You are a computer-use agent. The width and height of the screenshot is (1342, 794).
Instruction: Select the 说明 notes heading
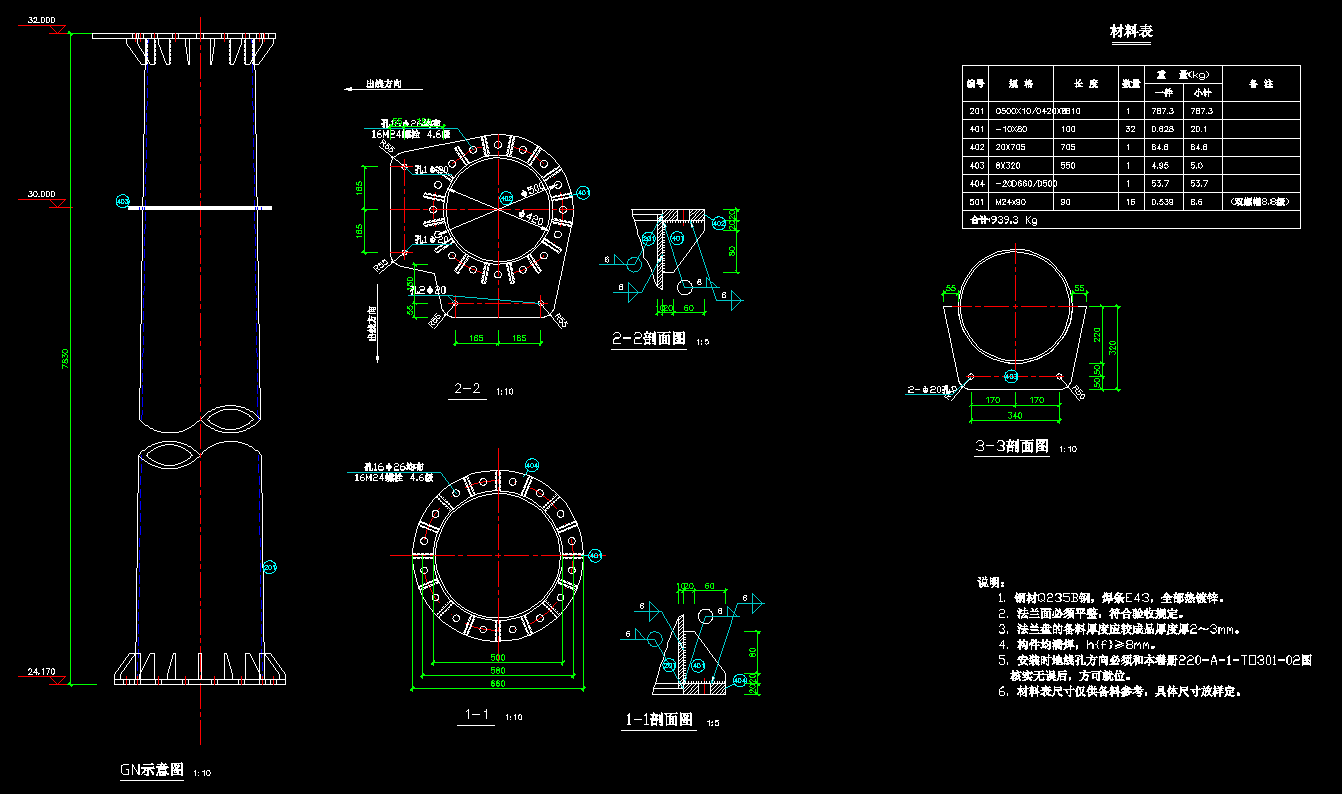pos(991,581)
